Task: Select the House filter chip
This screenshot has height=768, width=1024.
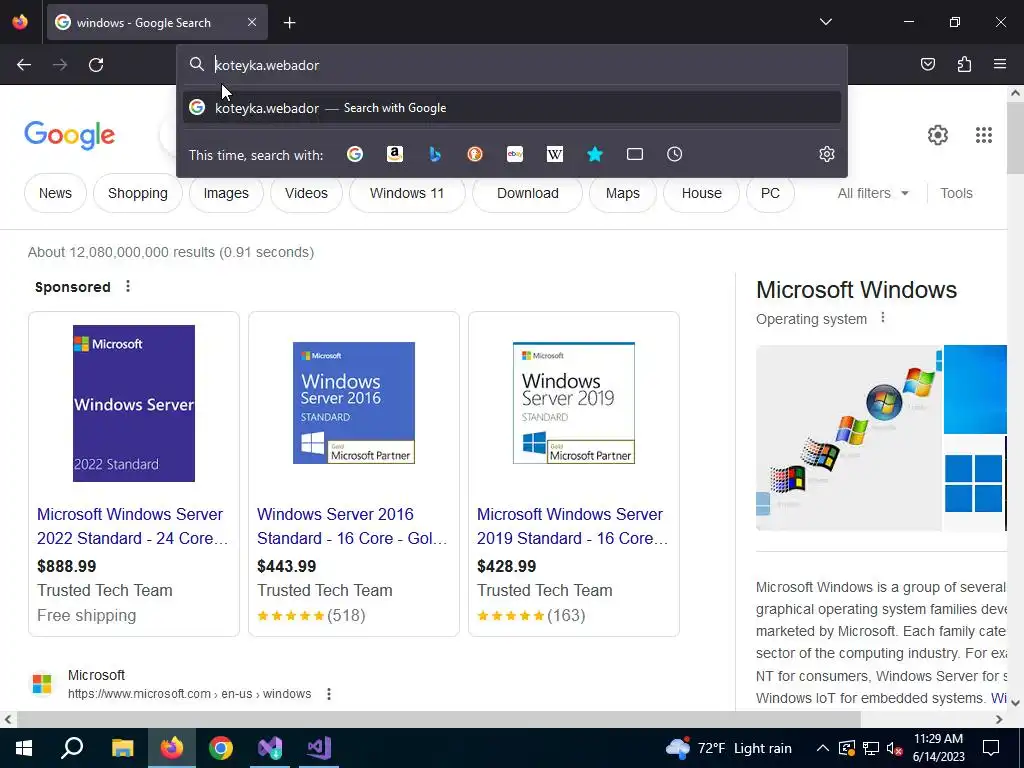Action: pos(701,193)
